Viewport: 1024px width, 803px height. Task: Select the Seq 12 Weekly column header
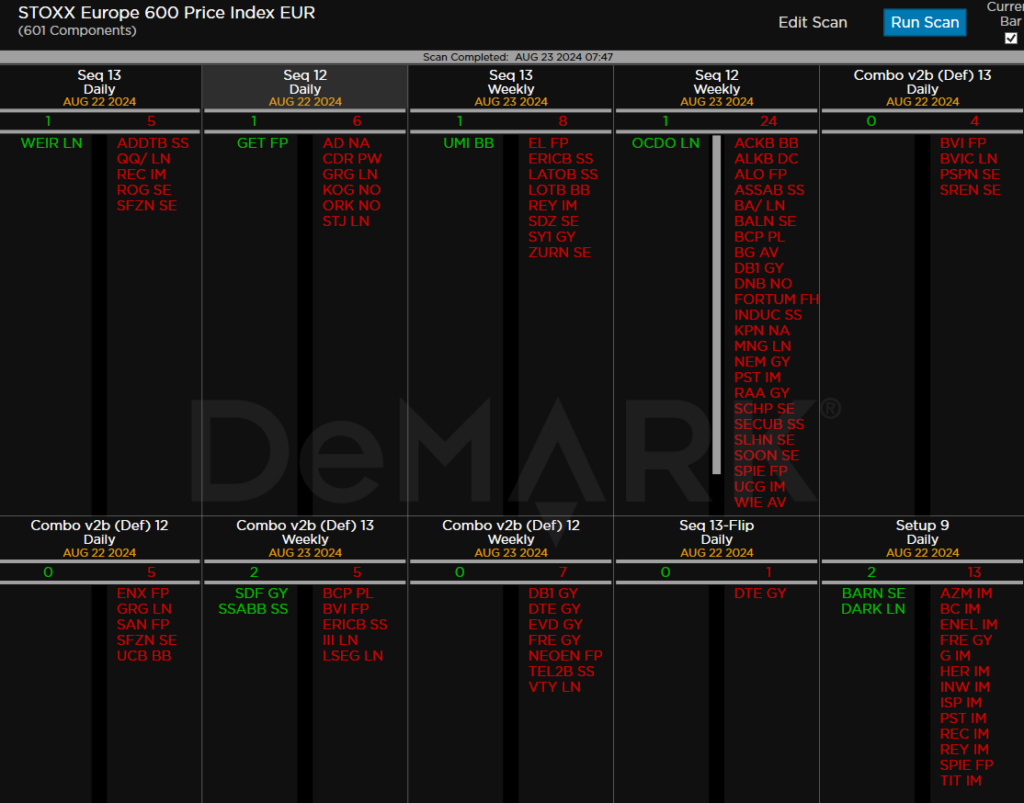click(x=716, y=88)
